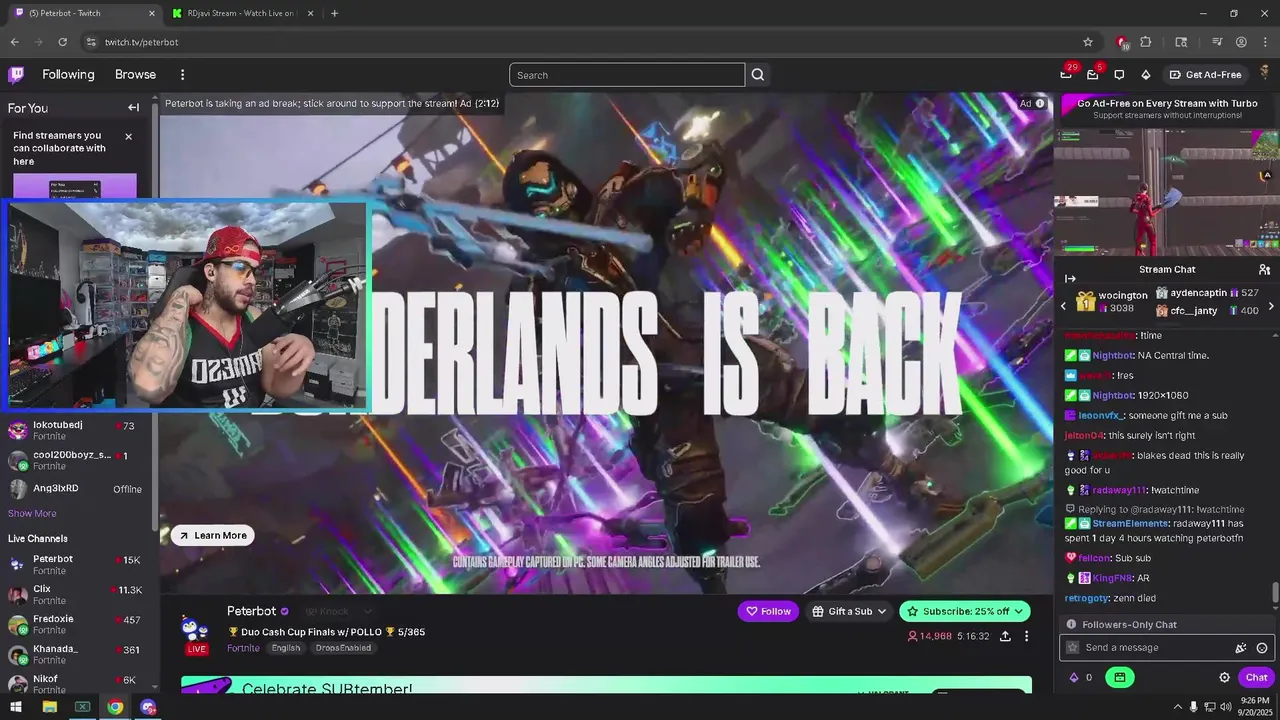This screenshot has width=1280, height=720.
Task: Show hidden system tray icons
Action: (x=1177, y=707)
